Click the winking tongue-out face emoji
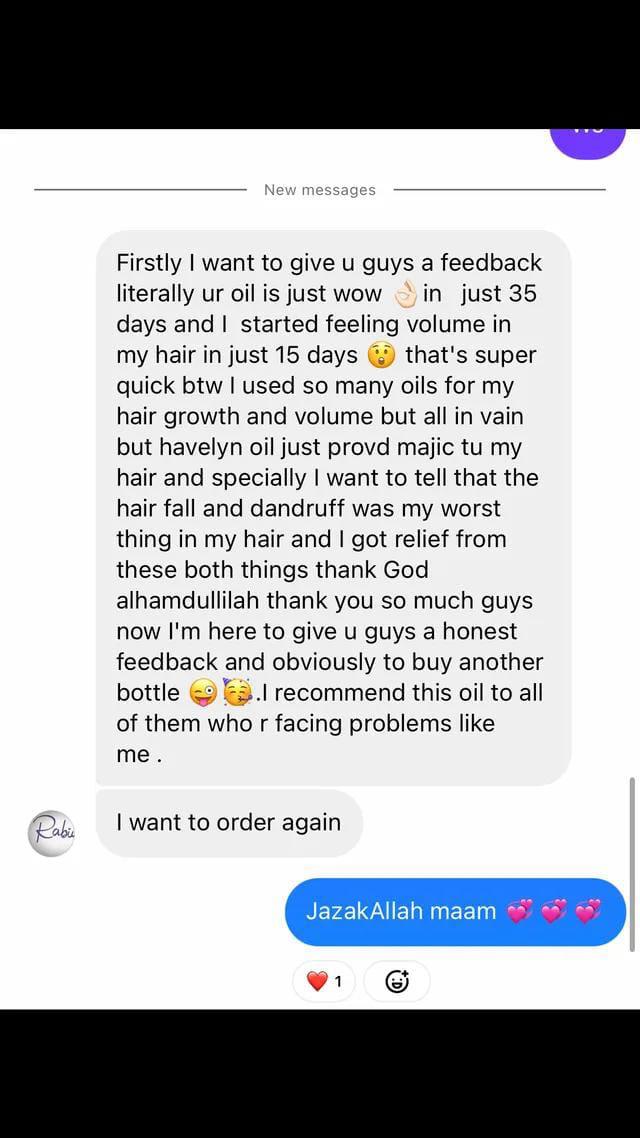The height and width of the screenshot is (1138, 640). click(x=202, y=693)
